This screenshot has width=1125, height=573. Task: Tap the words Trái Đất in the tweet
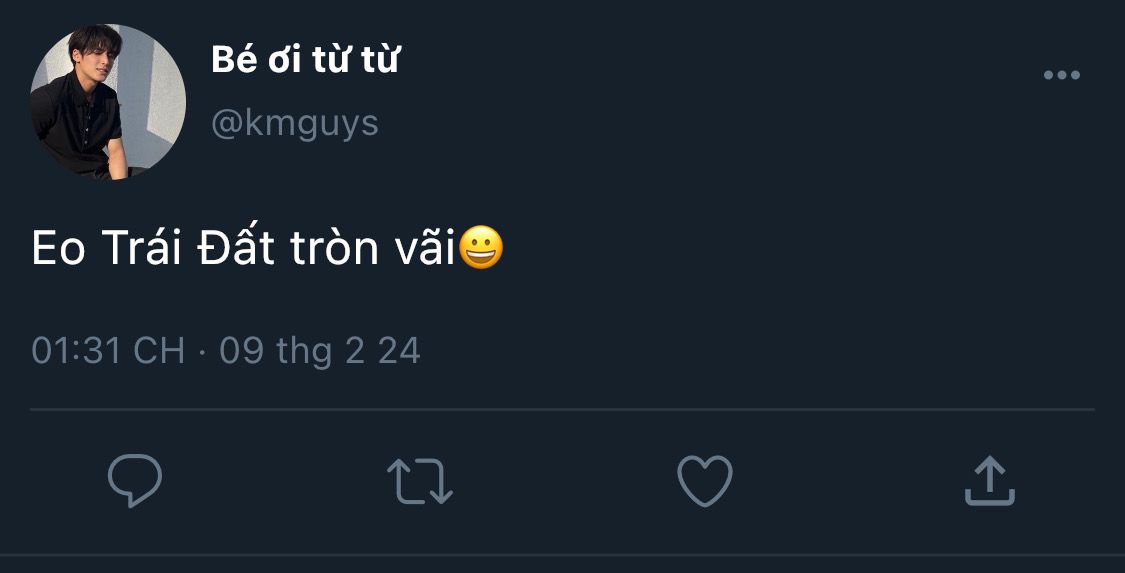pos(188,247)
